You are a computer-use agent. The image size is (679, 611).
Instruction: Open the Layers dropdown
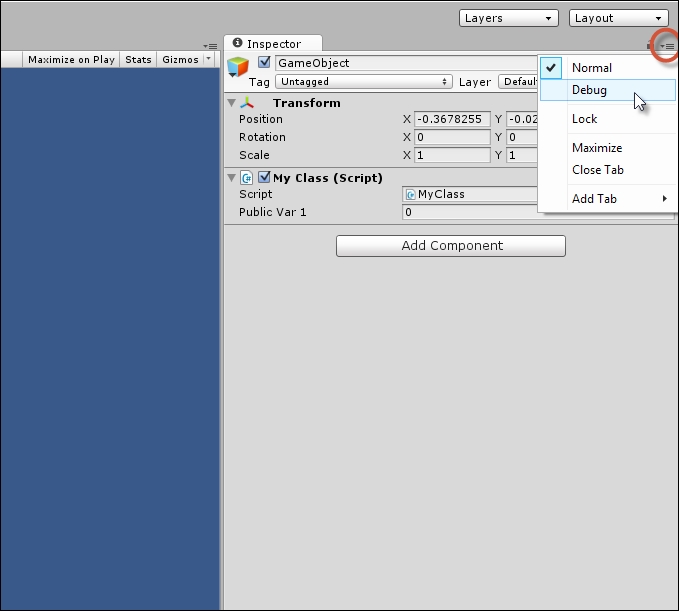508,18
